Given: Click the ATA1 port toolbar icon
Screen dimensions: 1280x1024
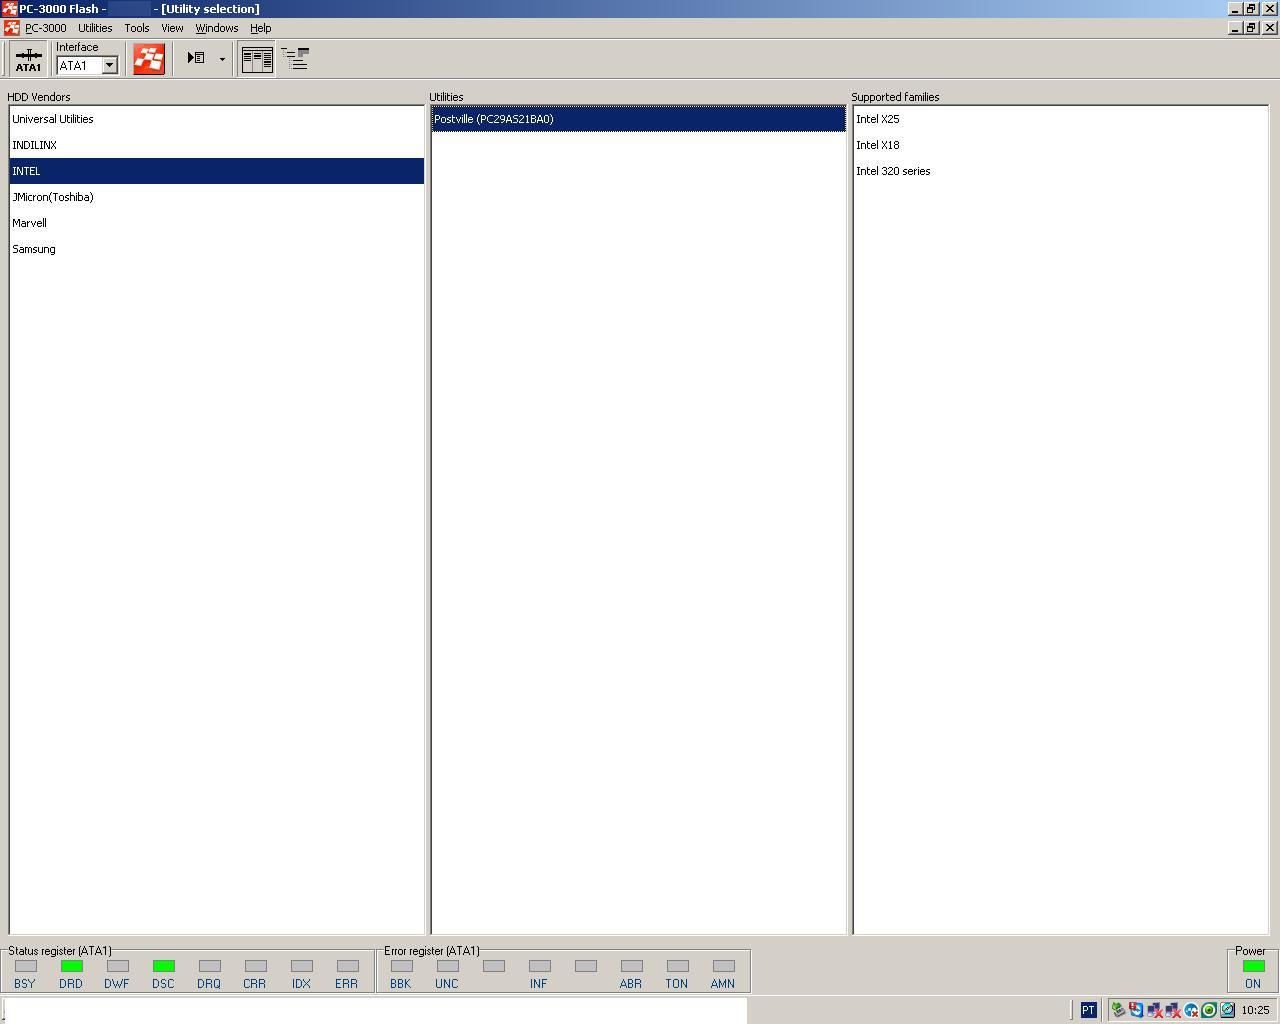Looking at the screenshot, I should point(28,59).
